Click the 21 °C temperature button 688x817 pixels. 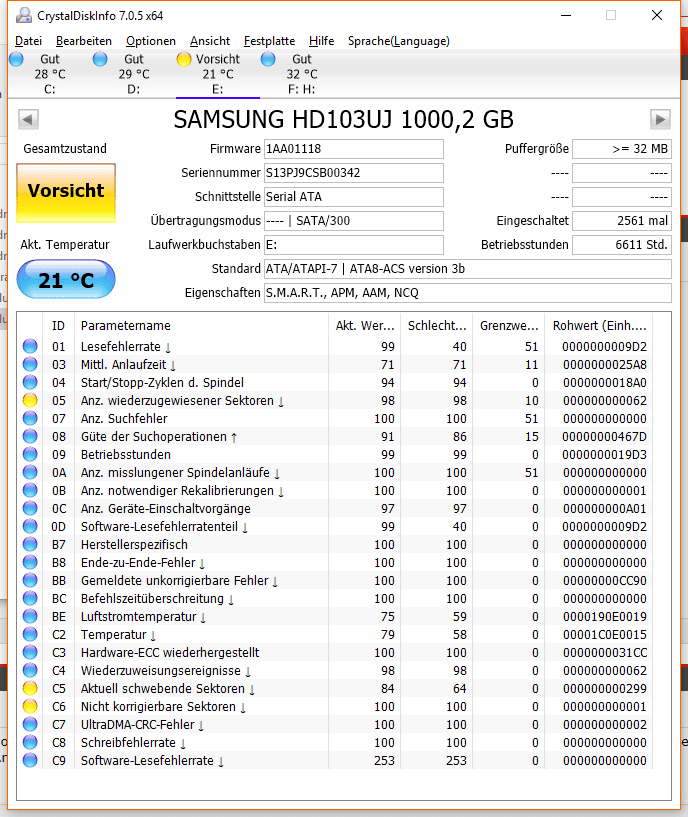pyautogui.click(x=66, y=280)
